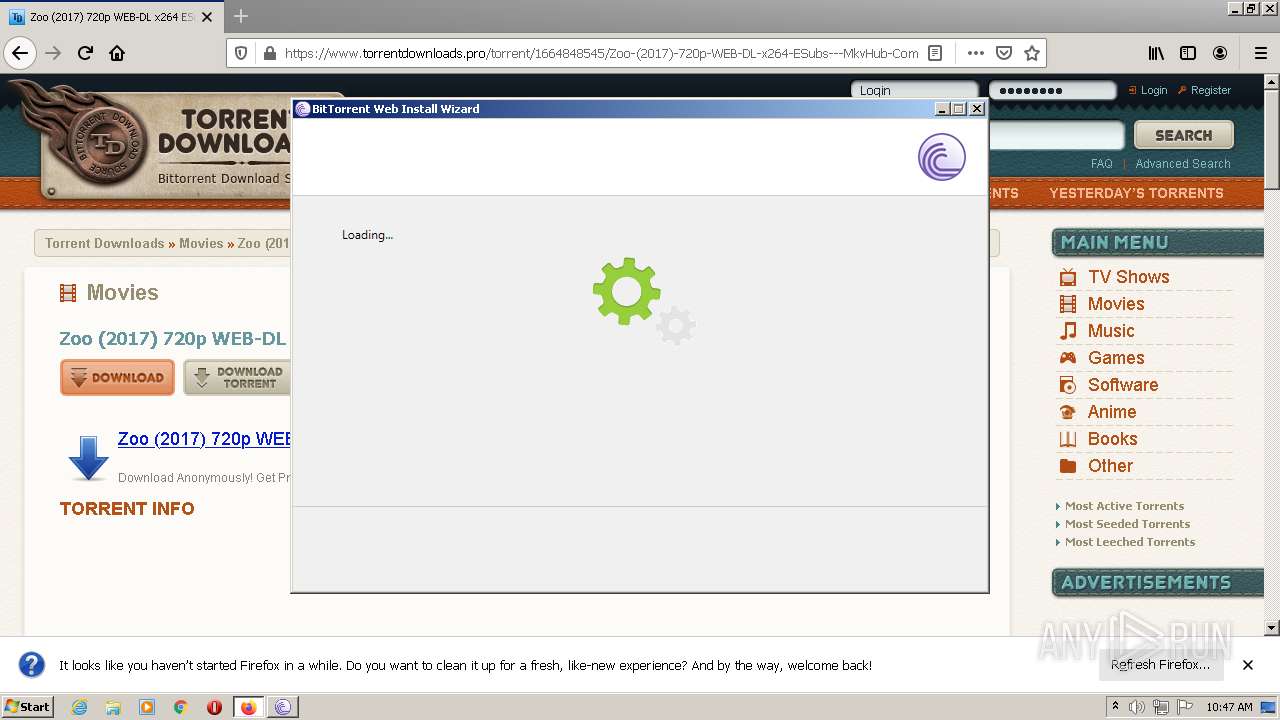The width and height of the screenshot is (1280, 720).
Task: Open Firefox hamburger menu
Action: click(x=1260, y=53)
